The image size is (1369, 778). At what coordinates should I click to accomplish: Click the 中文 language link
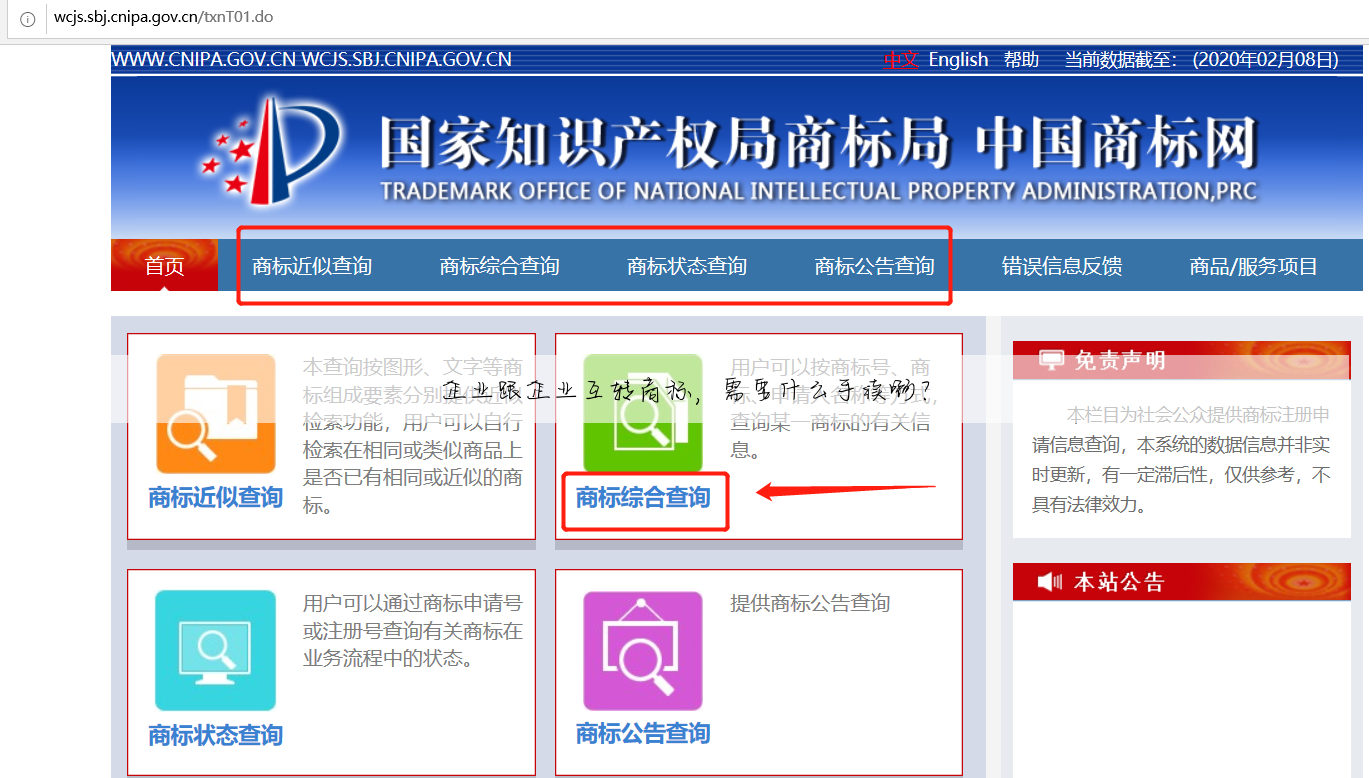tap(899, 59)
